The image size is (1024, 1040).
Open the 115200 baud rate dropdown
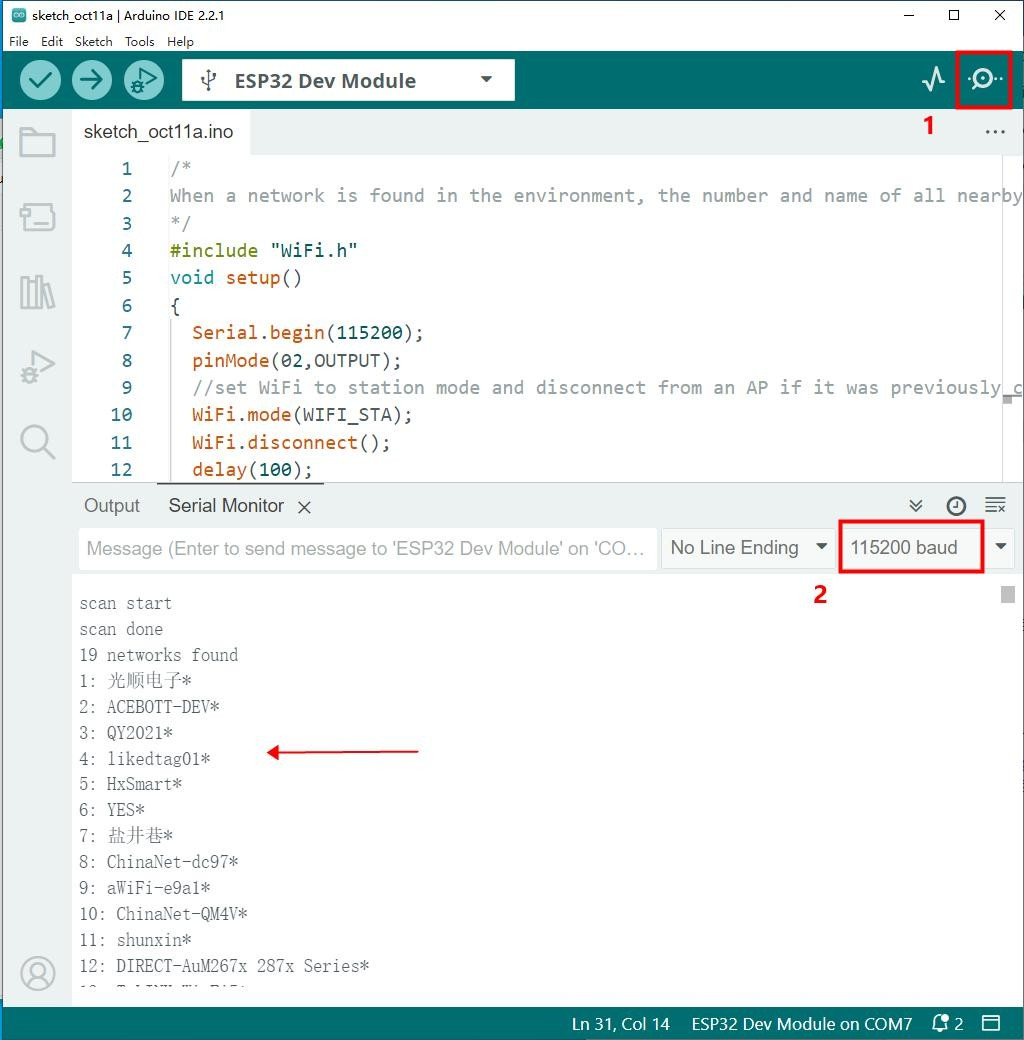(x=927, y=548)
